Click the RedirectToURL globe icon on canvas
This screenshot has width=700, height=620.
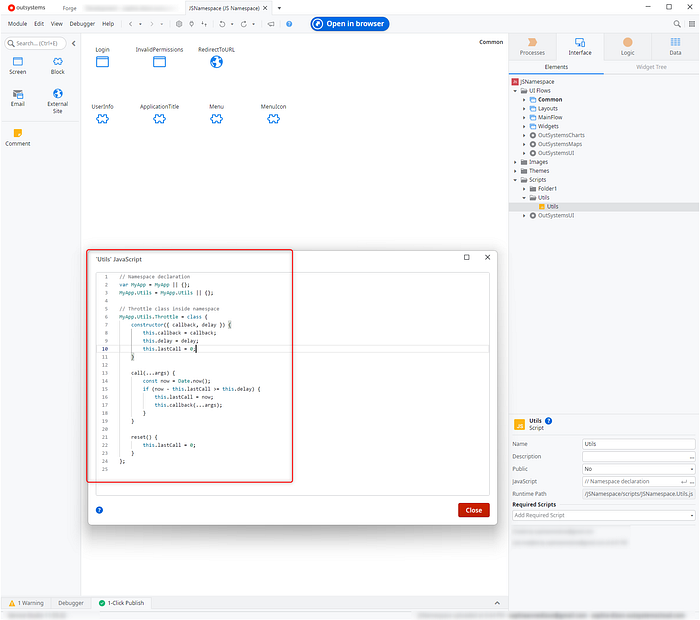pos(216,62)
